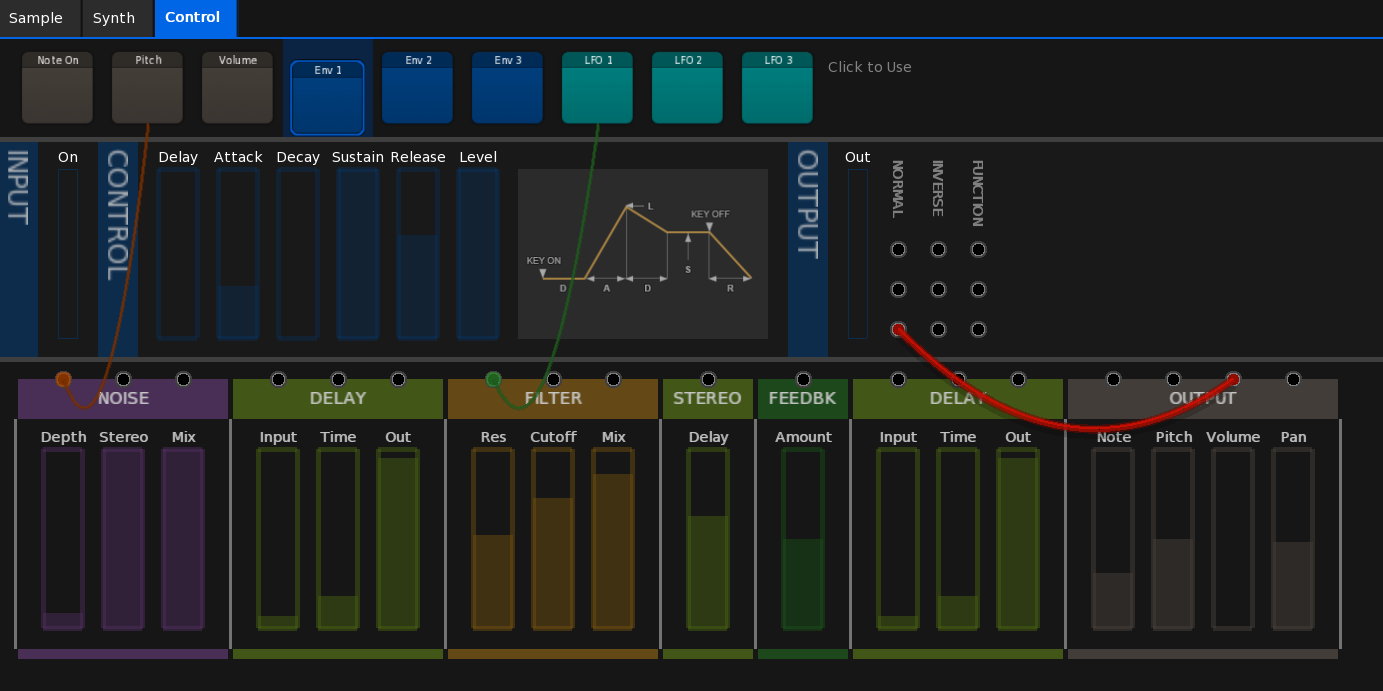Click the top Function output jack

point(978,249)
